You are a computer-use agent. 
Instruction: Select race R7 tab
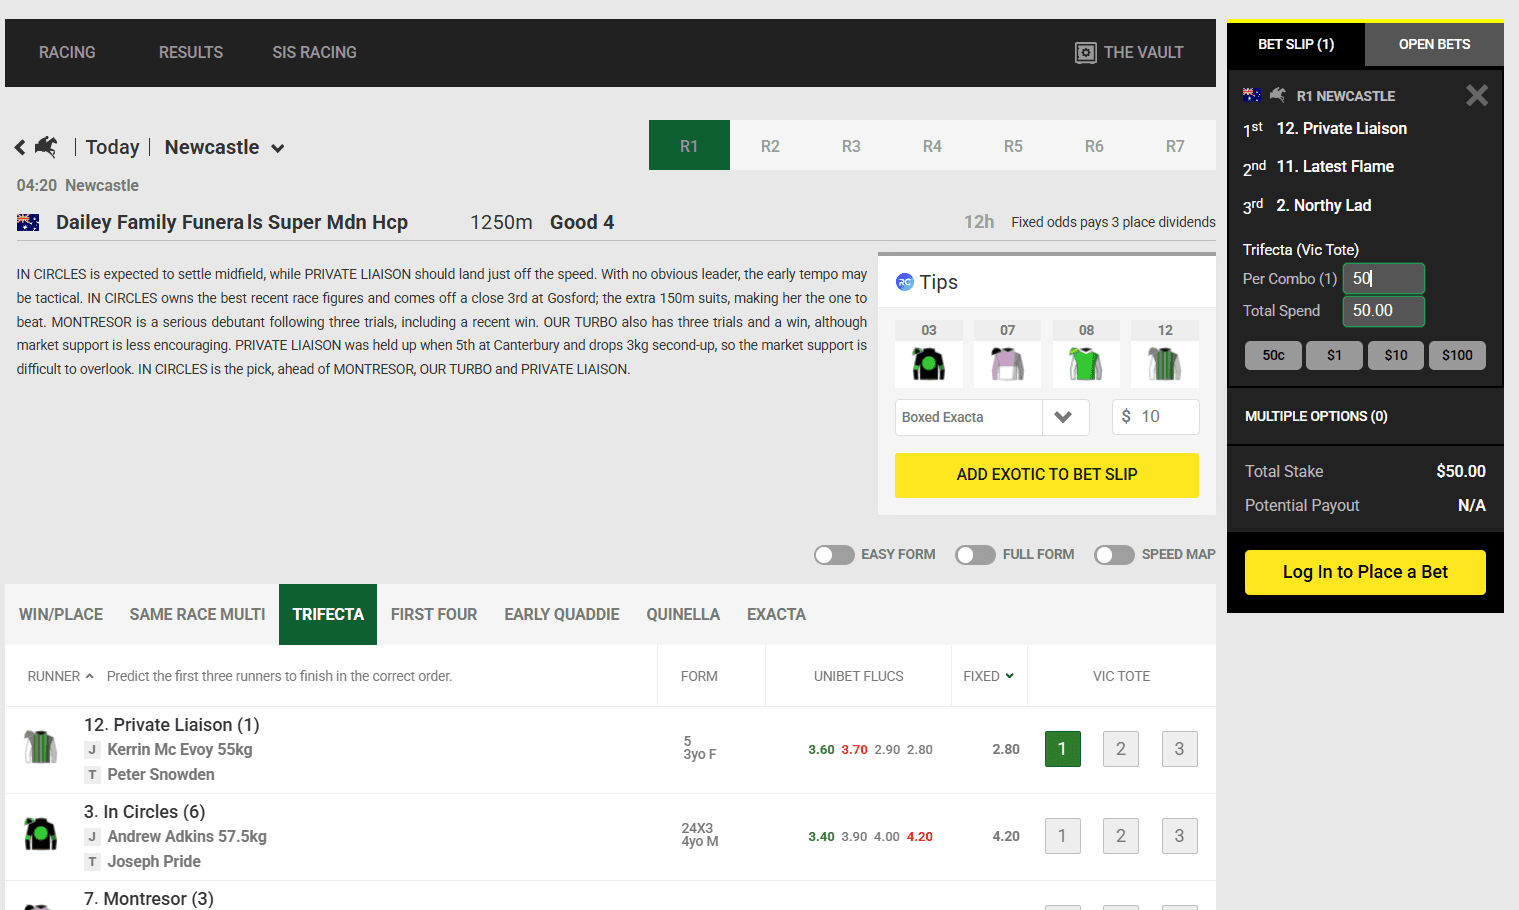pyautogui.click(x=1175, y=146)
